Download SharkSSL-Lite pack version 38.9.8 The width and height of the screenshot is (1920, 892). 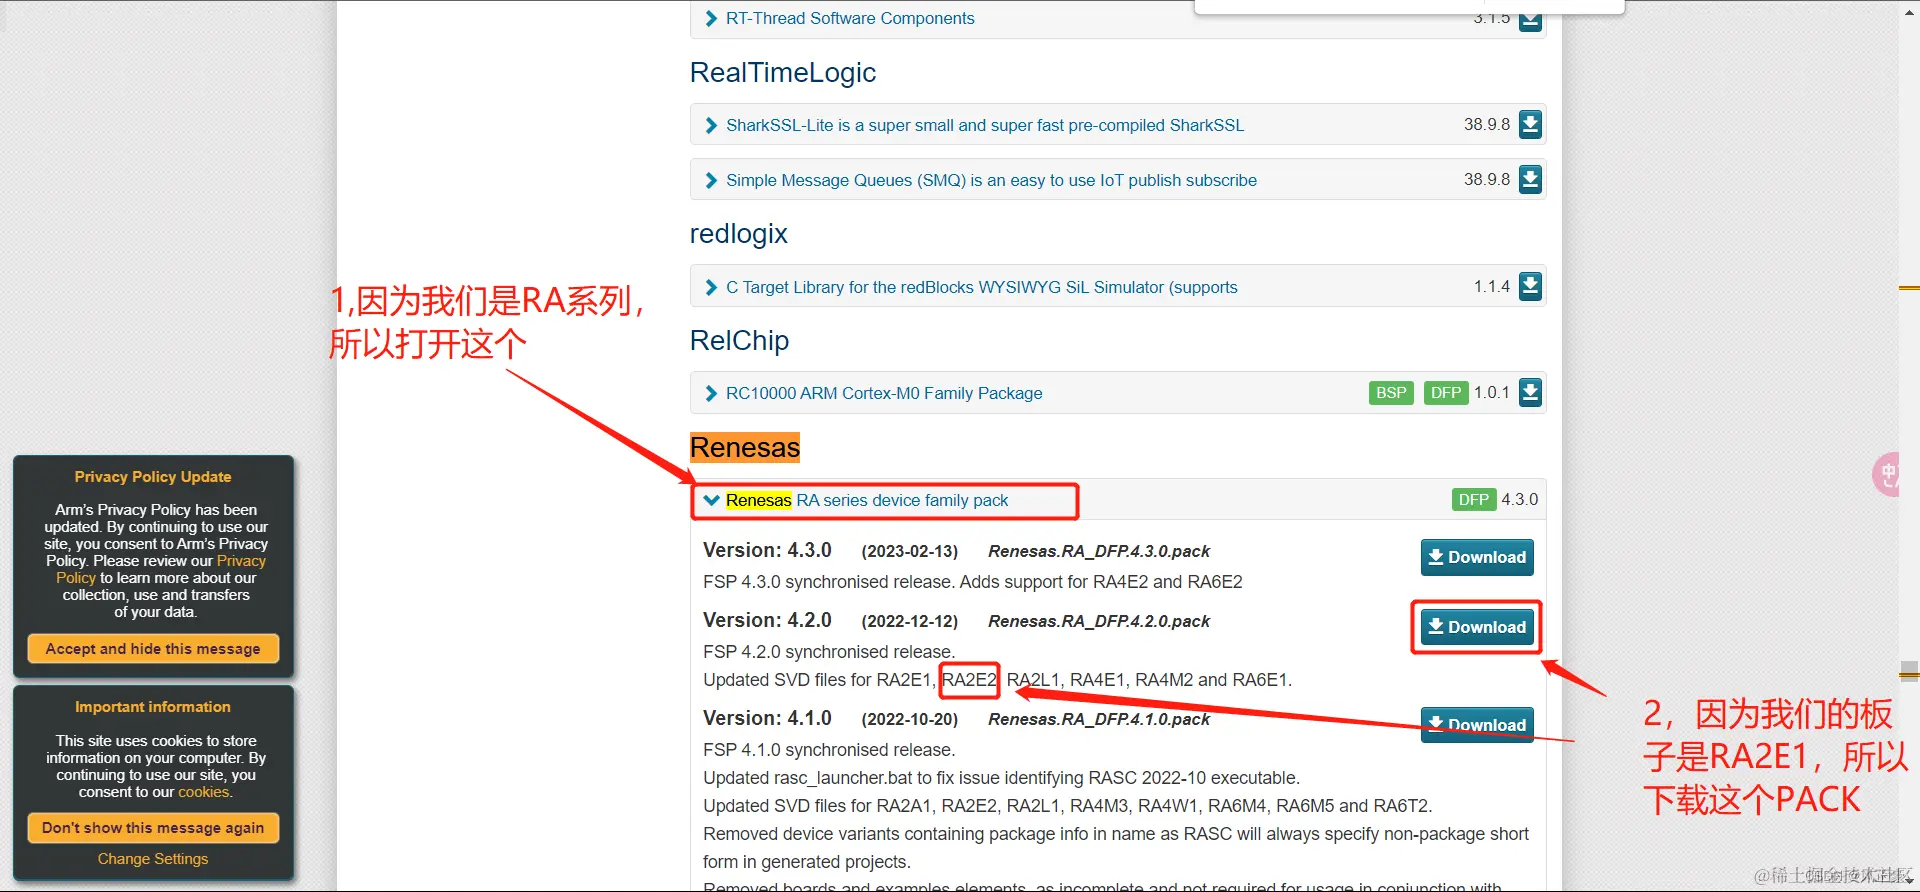1530,125
